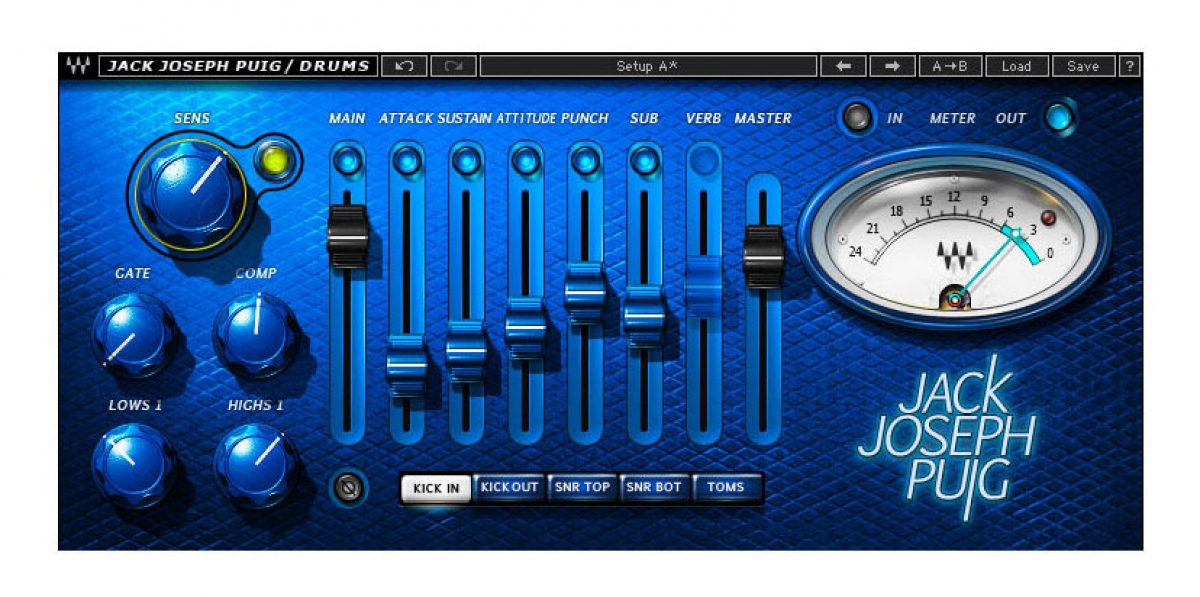Screen dimensions: 1200x597
Task: Click the Jack Joseph Puig / Drums title
Action: pos(239,66)
